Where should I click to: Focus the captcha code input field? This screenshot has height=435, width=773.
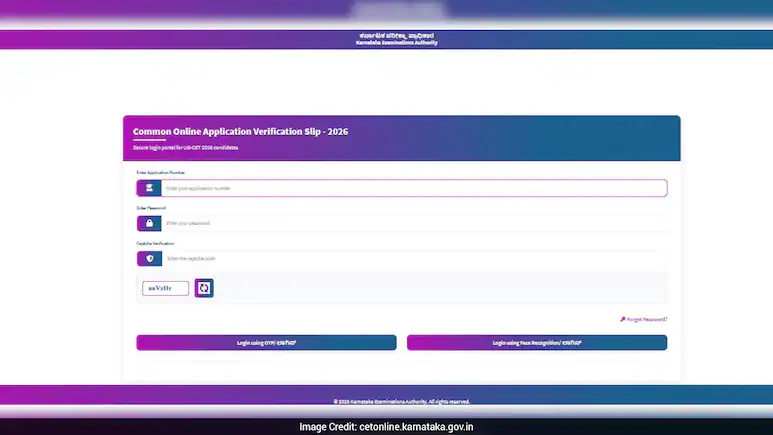tap(414, 258)
